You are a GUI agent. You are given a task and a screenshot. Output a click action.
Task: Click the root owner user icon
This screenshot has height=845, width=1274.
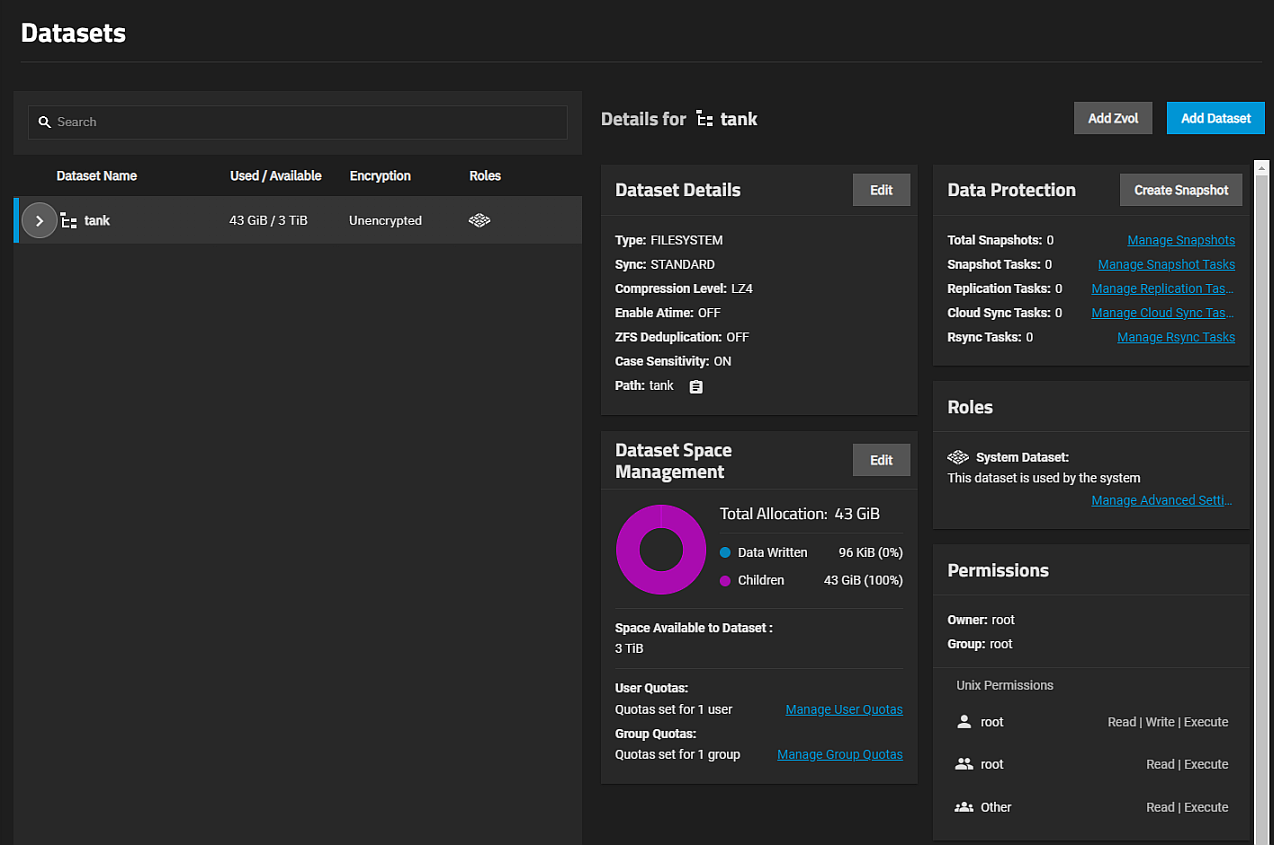coord(964,722)
